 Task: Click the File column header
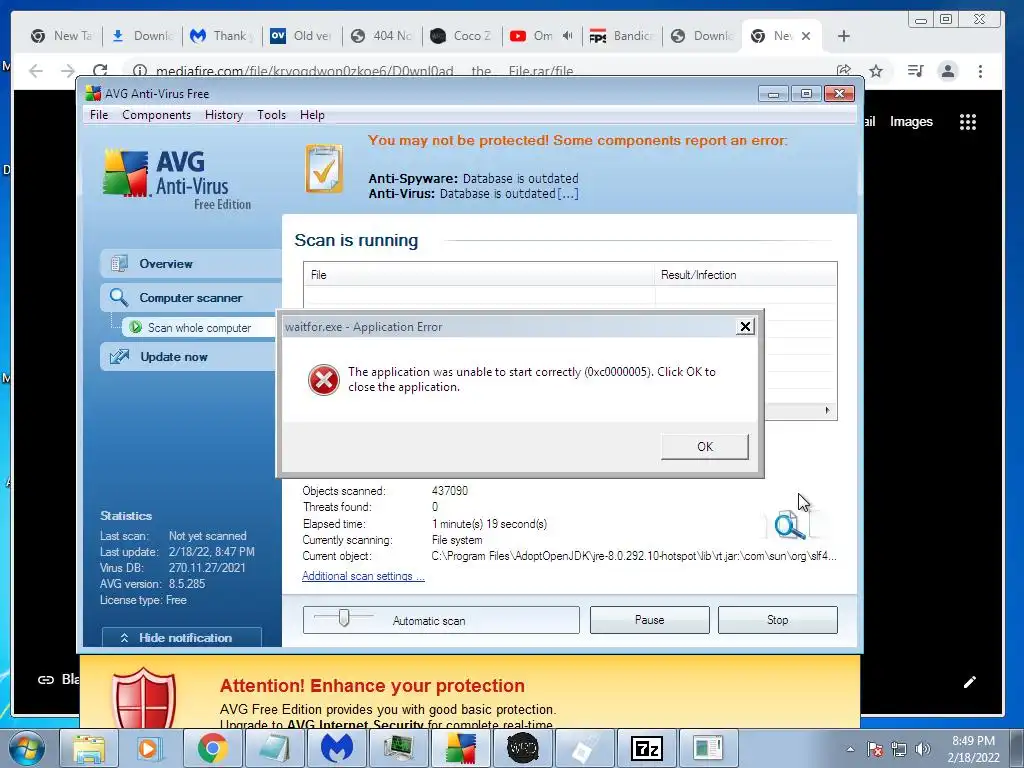[479, 275]
